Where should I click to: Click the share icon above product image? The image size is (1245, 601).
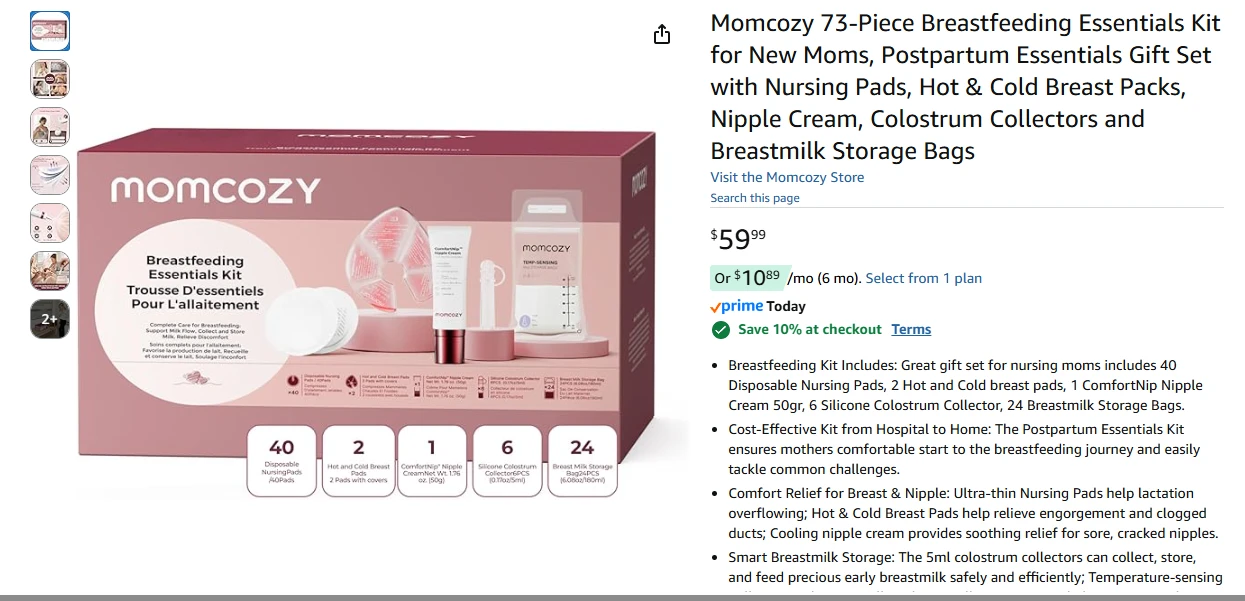point(661,34)
